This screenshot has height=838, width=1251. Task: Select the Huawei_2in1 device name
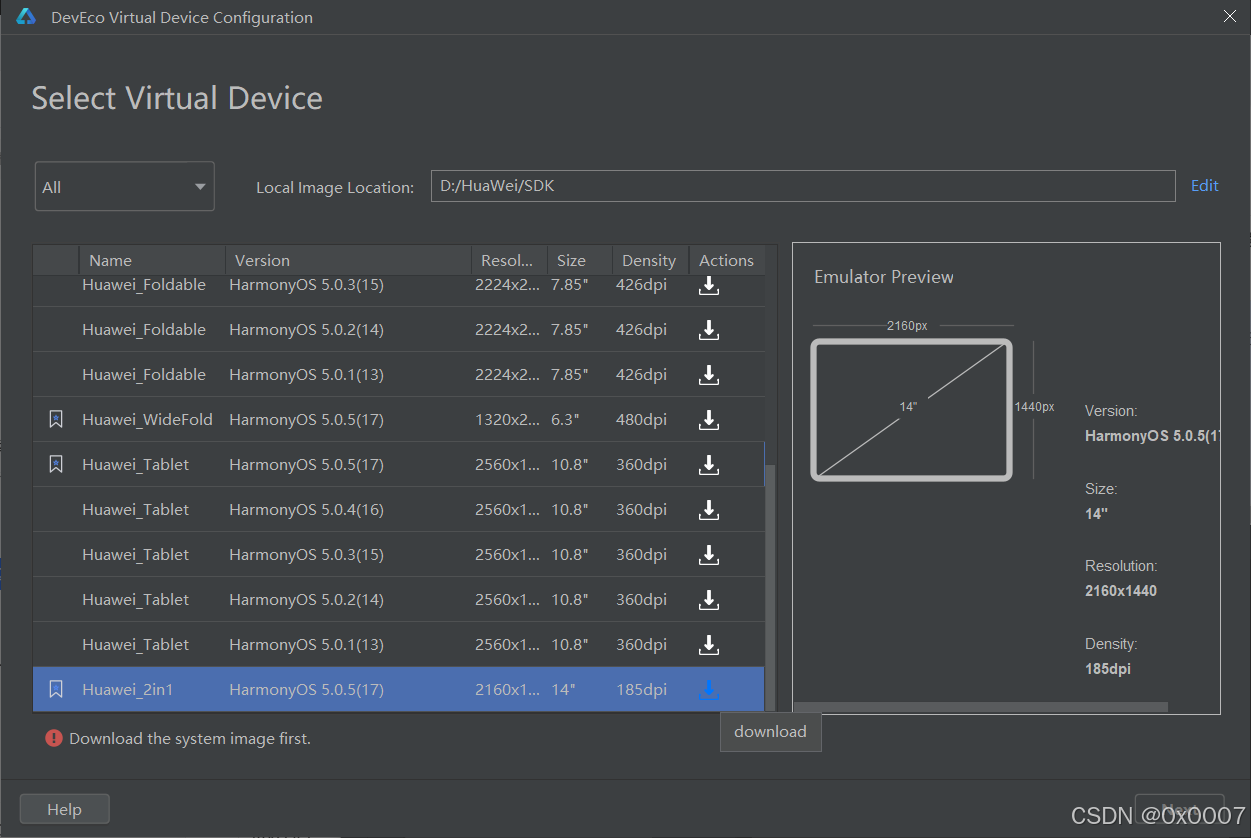(128, 689)
